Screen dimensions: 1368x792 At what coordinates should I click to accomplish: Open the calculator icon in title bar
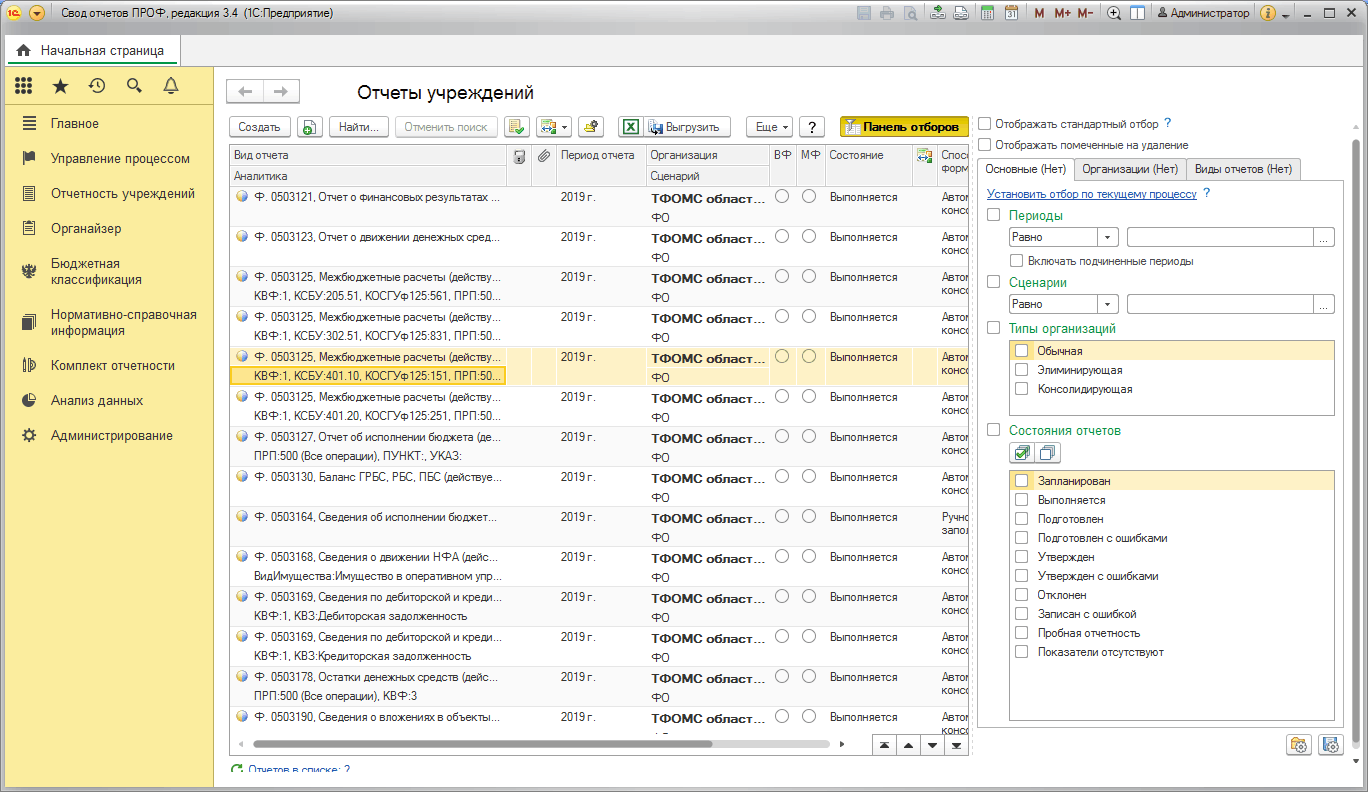(x=988, y=13)
